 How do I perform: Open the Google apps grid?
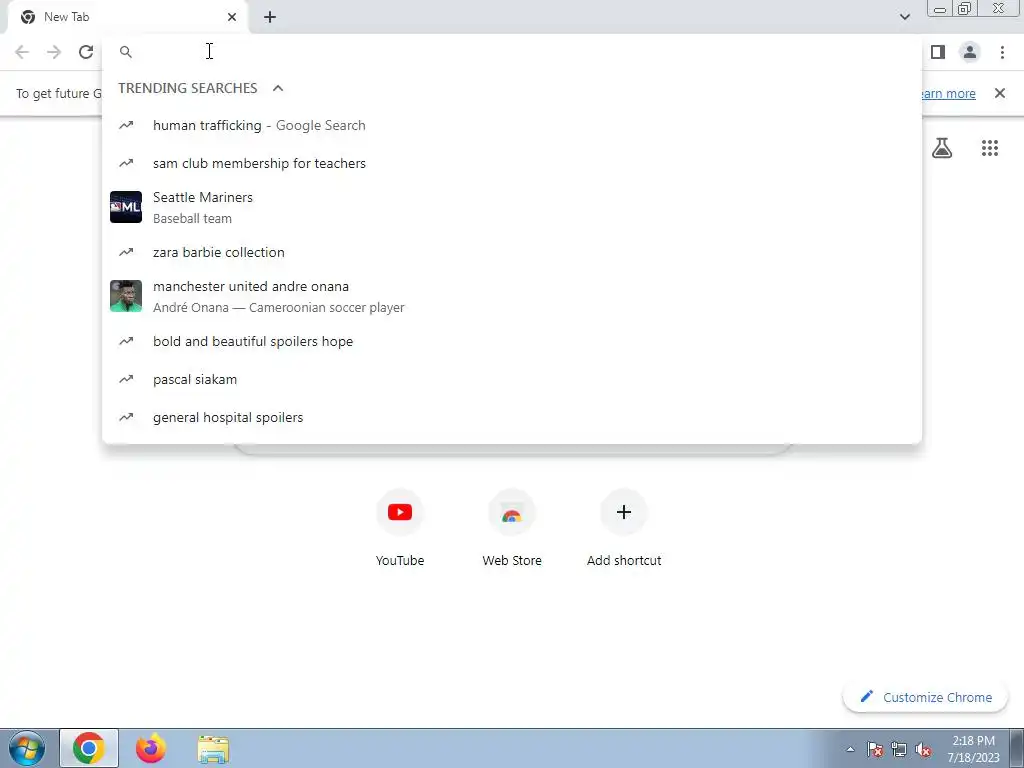click(990, 148)
